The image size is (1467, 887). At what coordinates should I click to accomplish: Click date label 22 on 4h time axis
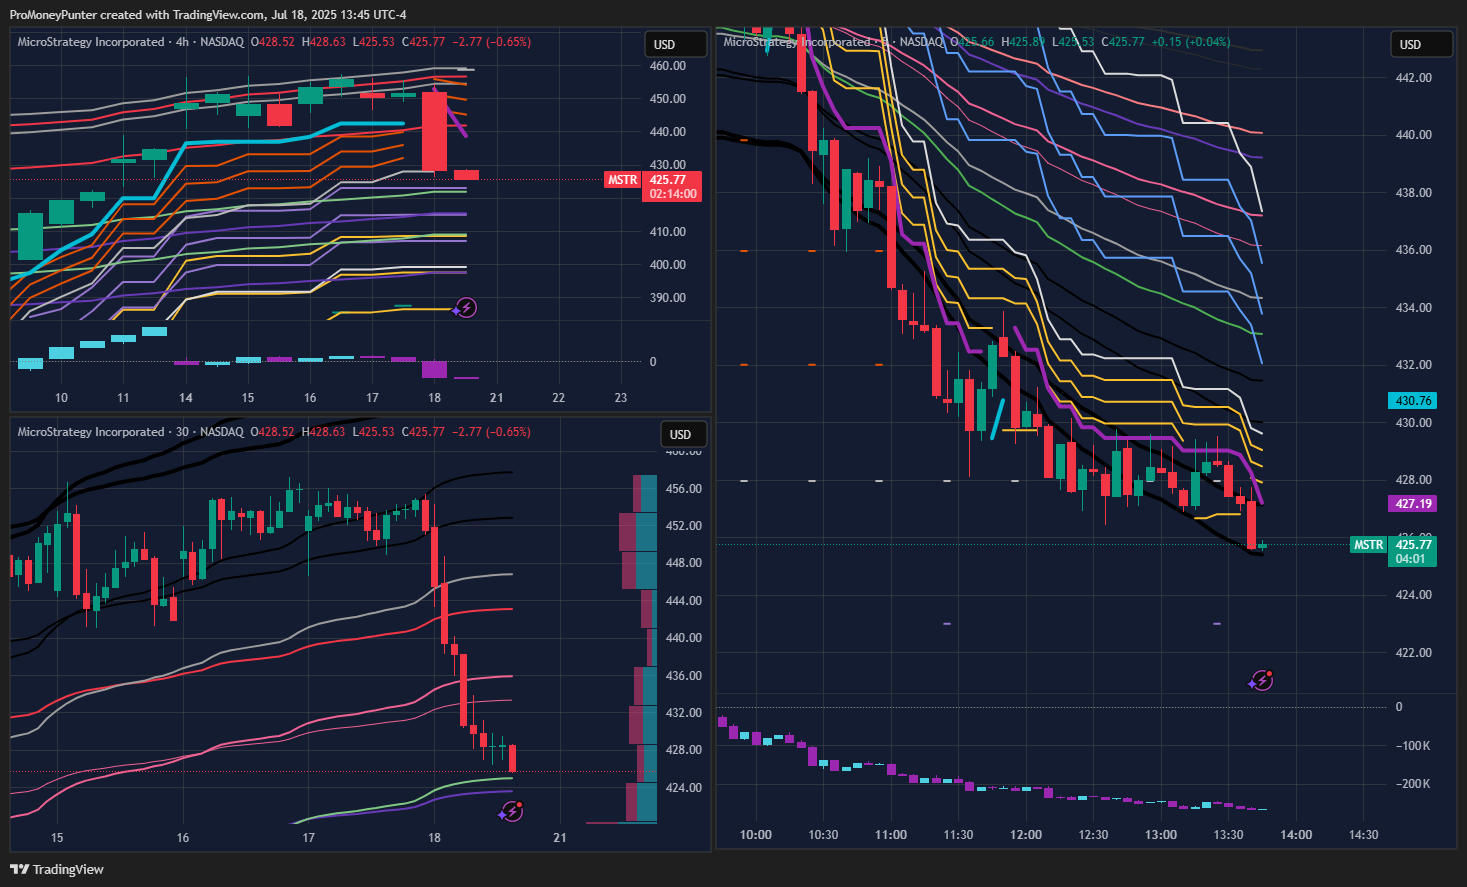click(558, 398)
